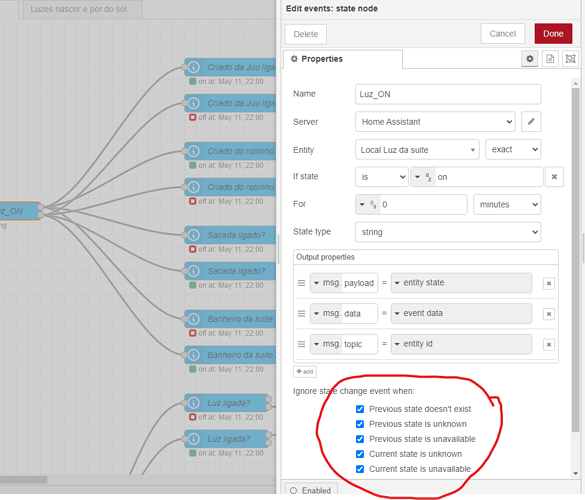Clear the If state condition
The height and width of the screenshot is (500, 585).
coord(554,177)
